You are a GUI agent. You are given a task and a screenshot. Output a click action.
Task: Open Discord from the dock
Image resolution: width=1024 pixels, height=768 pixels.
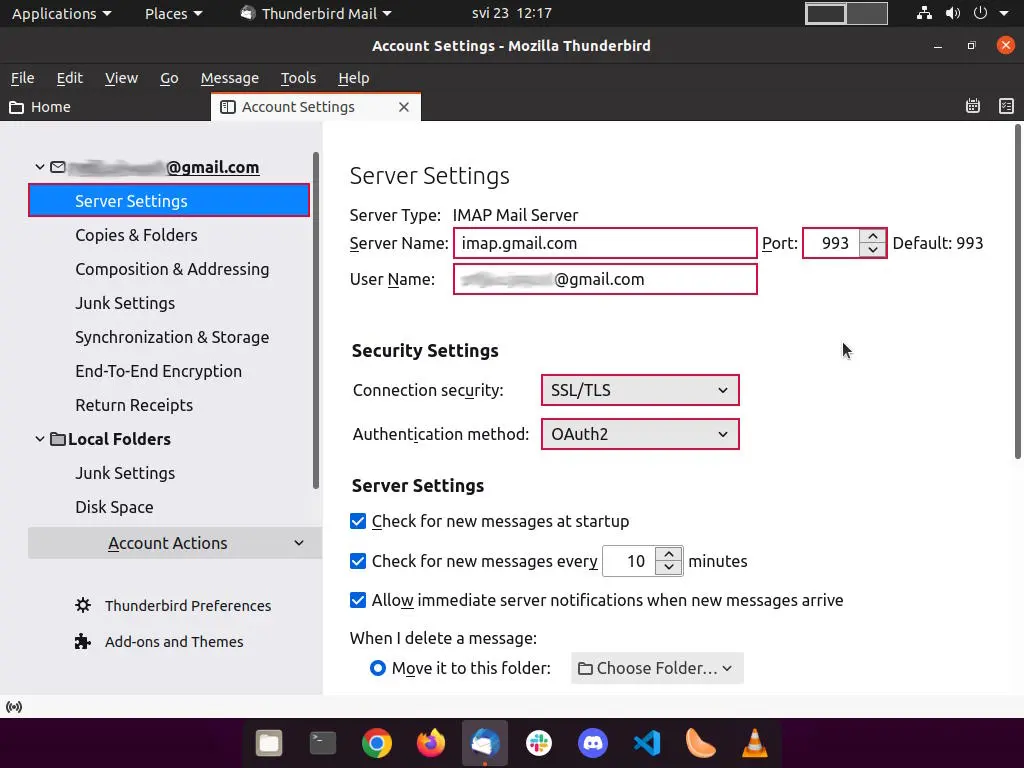(593, 743)
